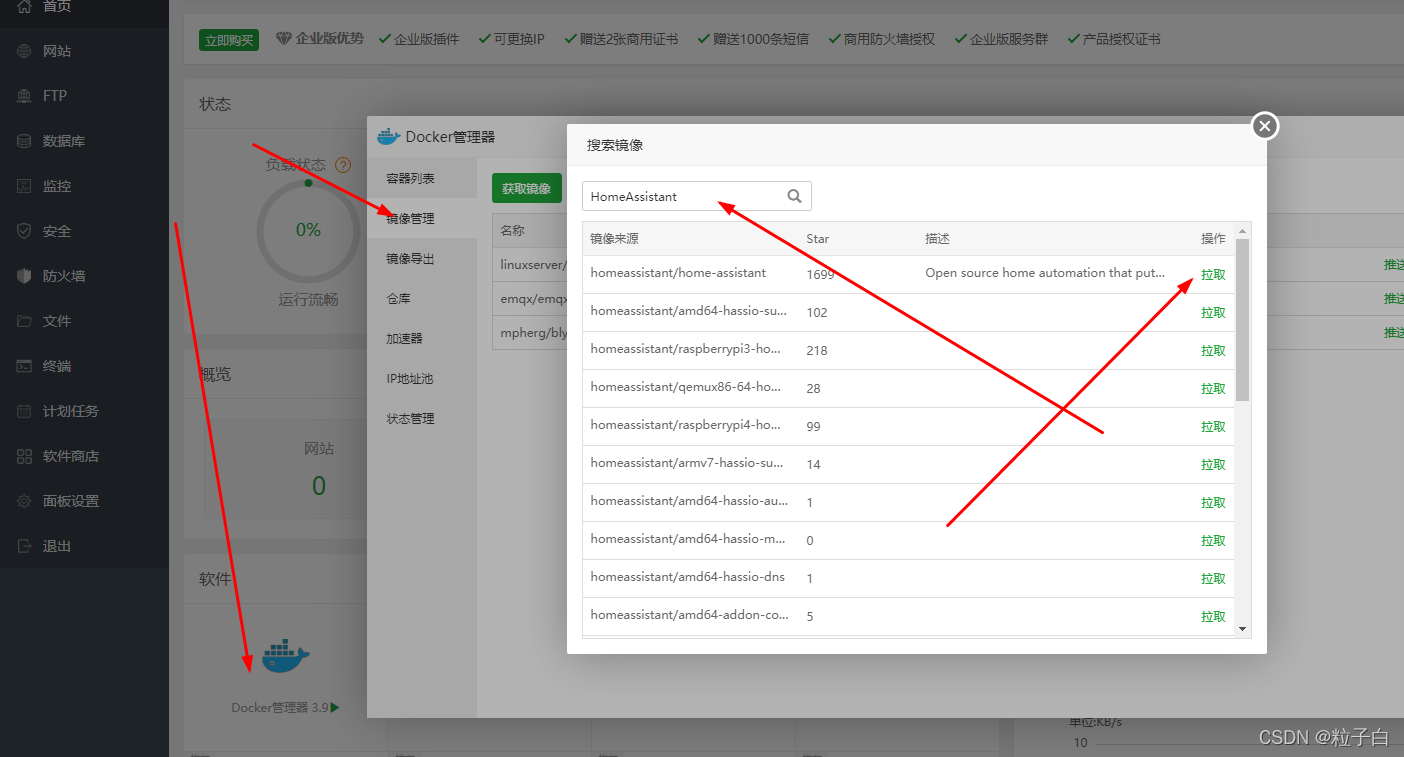Click the green 获取镜像 button

click(x=526, y=188)
